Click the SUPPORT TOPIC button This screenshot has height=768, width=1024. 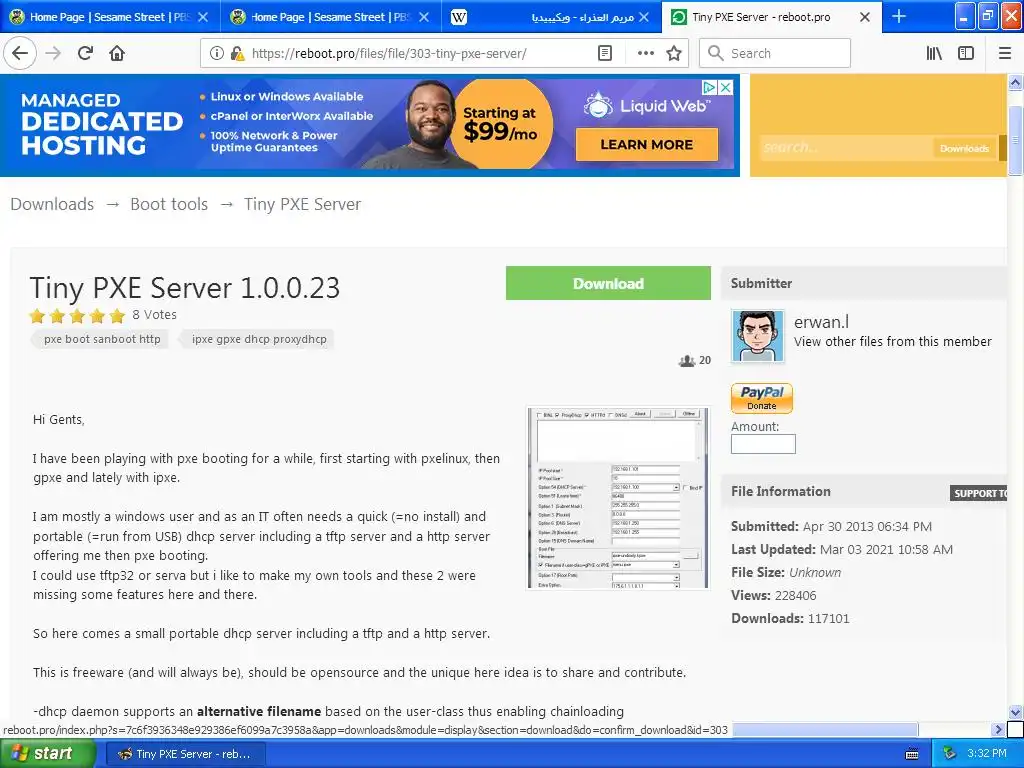click(979, 493)
